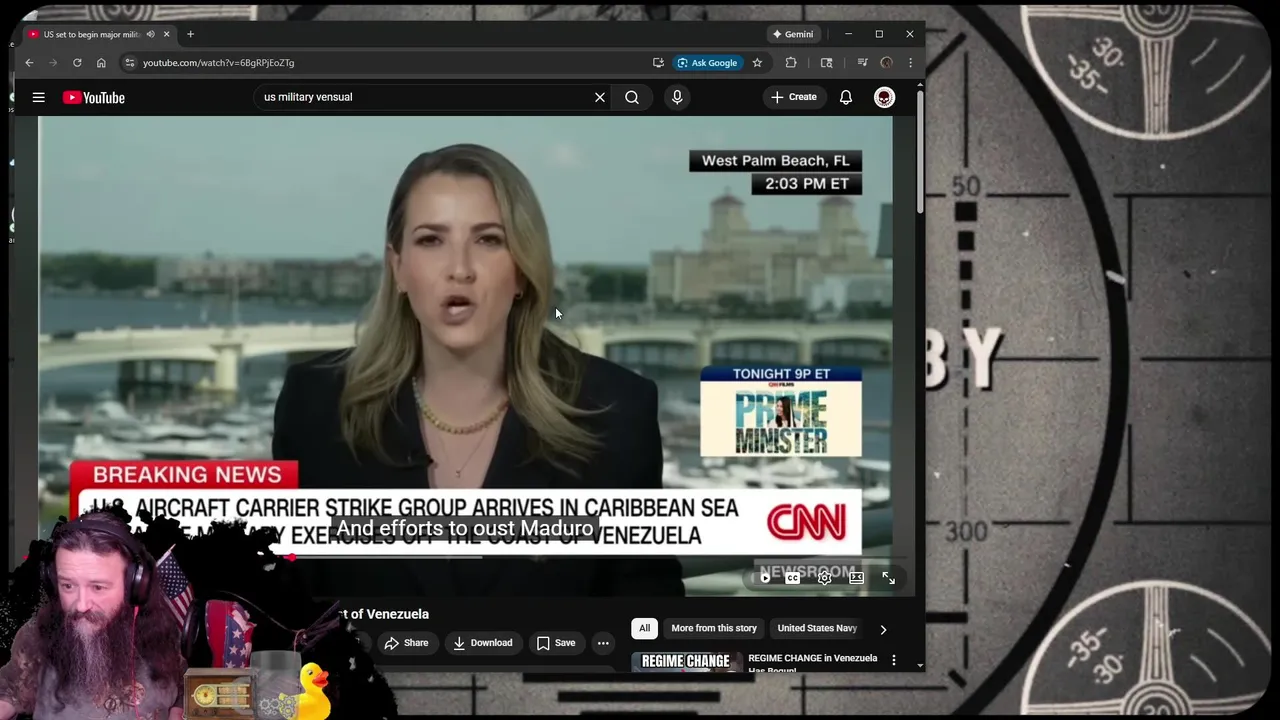
Task: Open REGIME CHANGE in Venezuela video title
Action: 812,662
